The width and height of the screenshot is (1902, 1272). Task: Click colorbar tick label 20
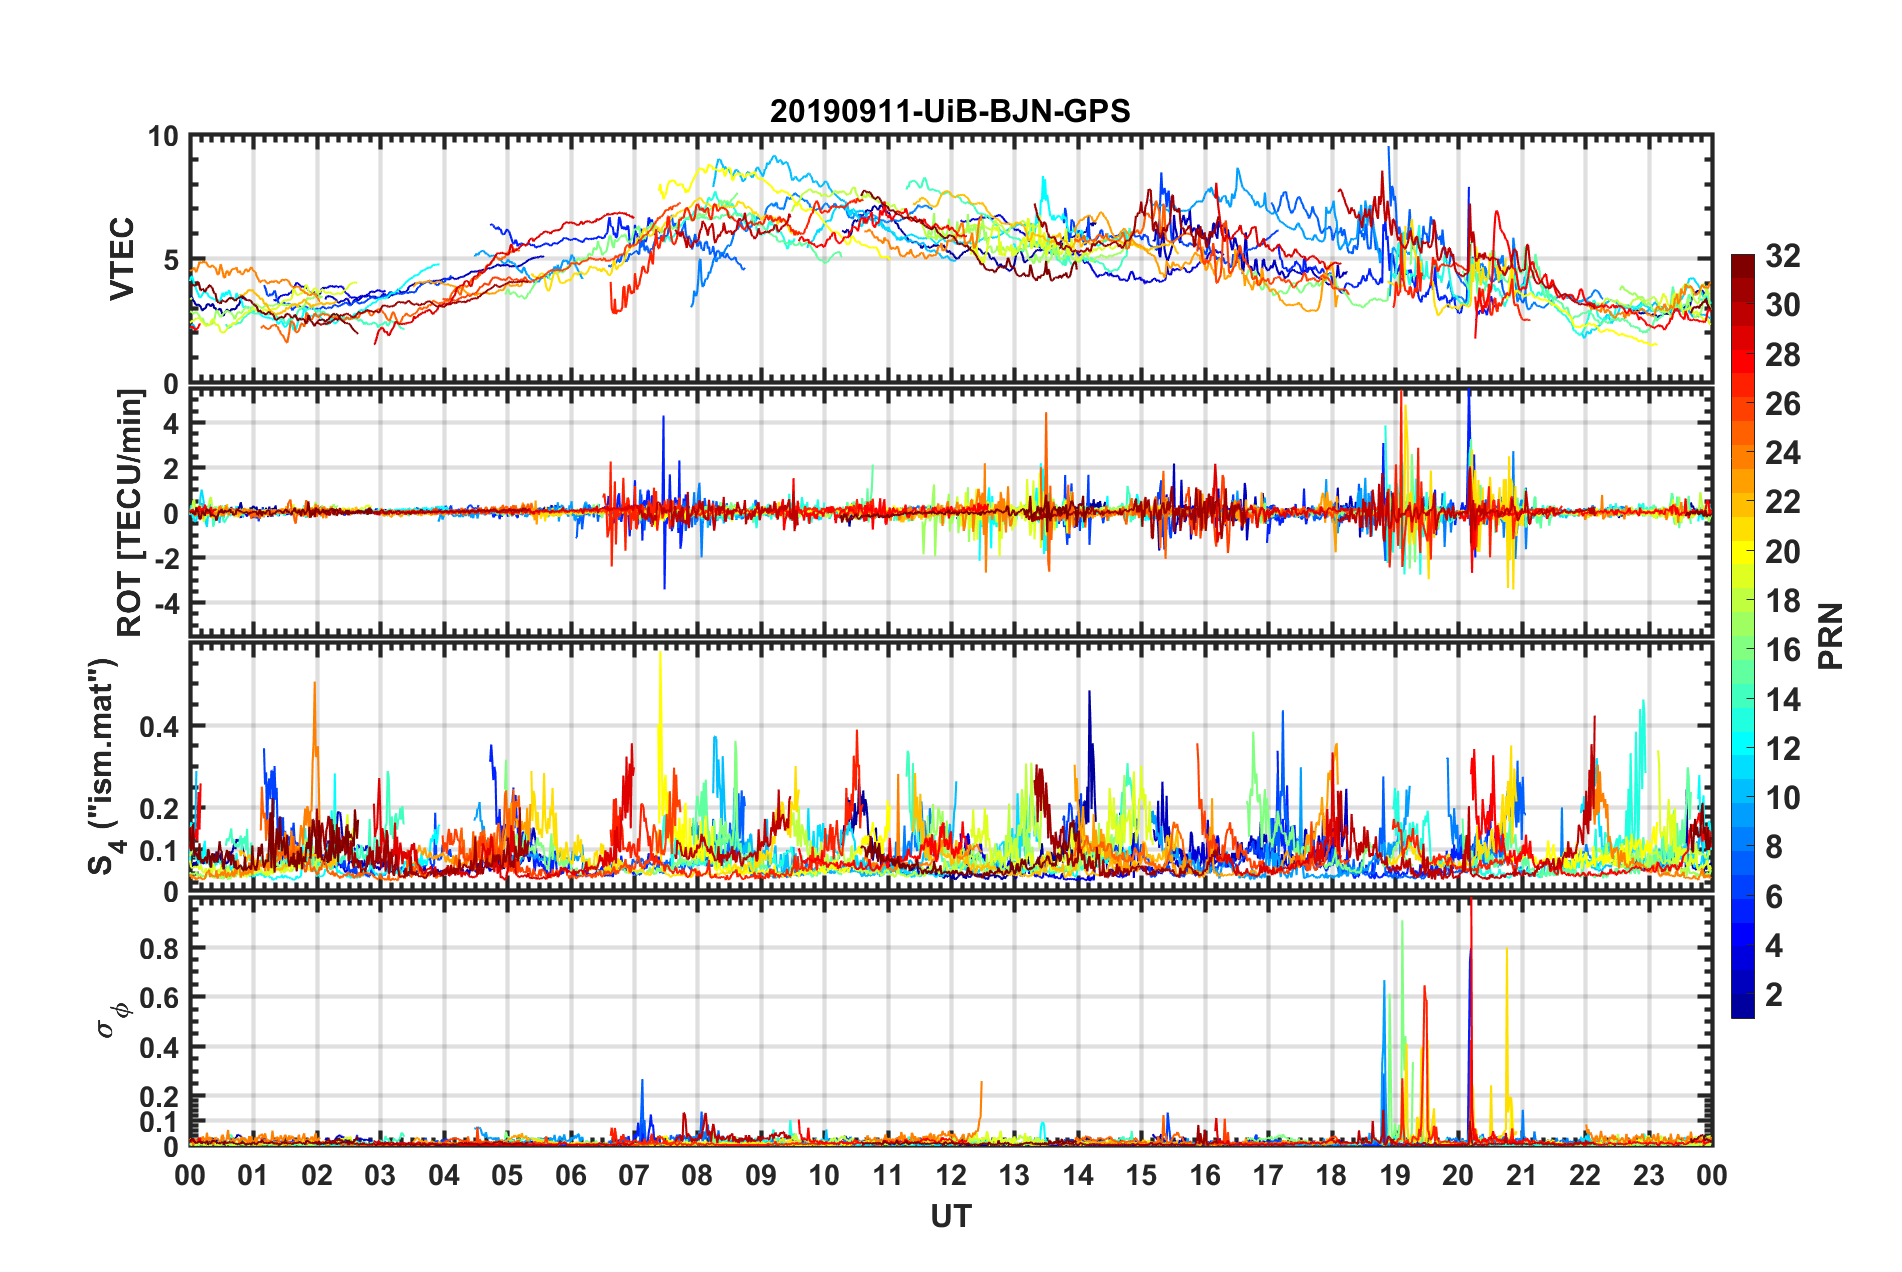[x=1783, y=551]
